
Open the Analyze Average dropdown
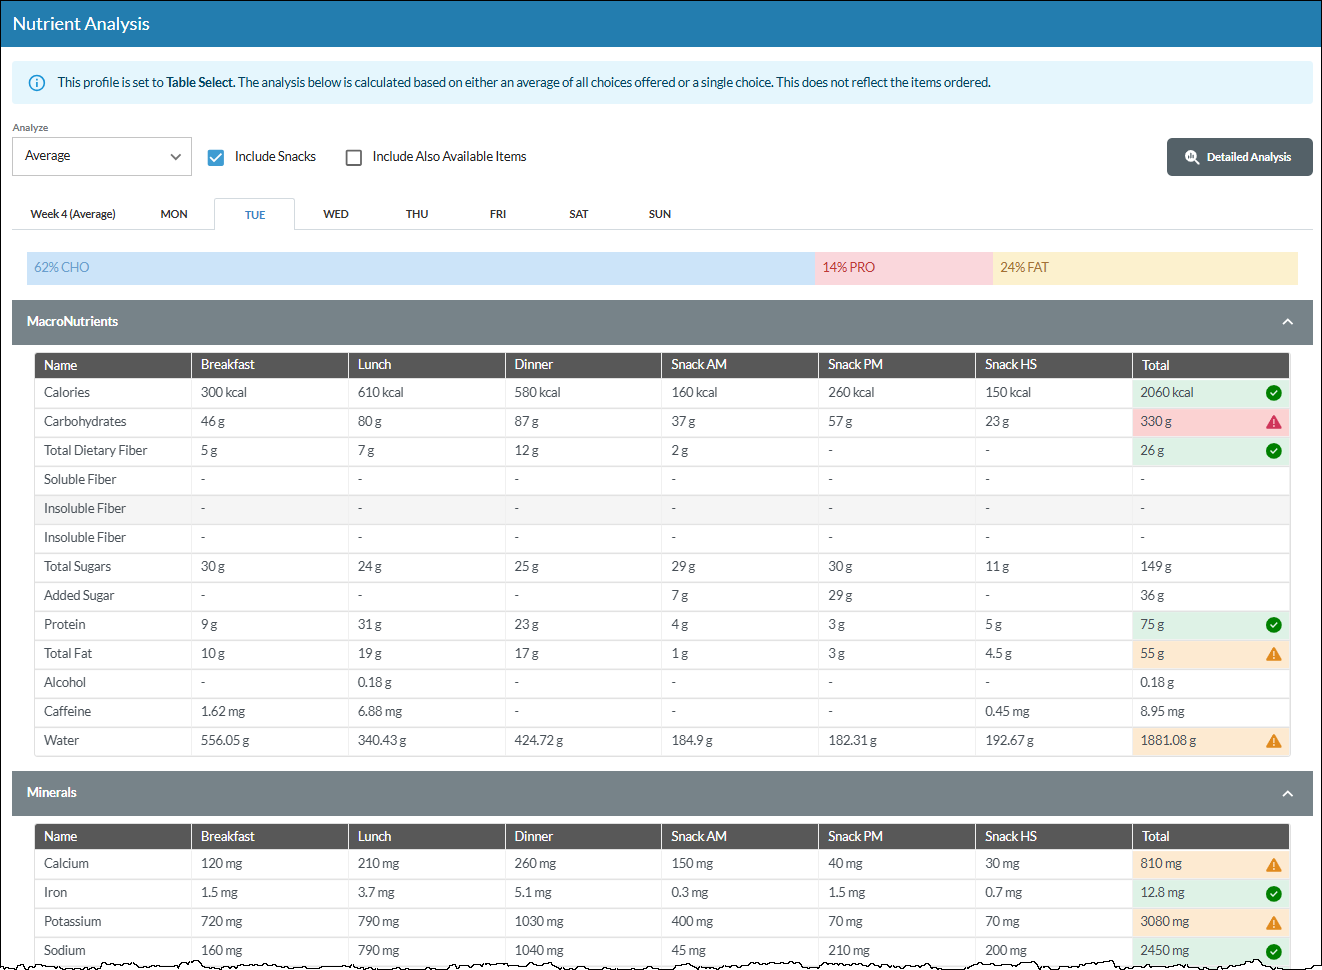(102, 156)
